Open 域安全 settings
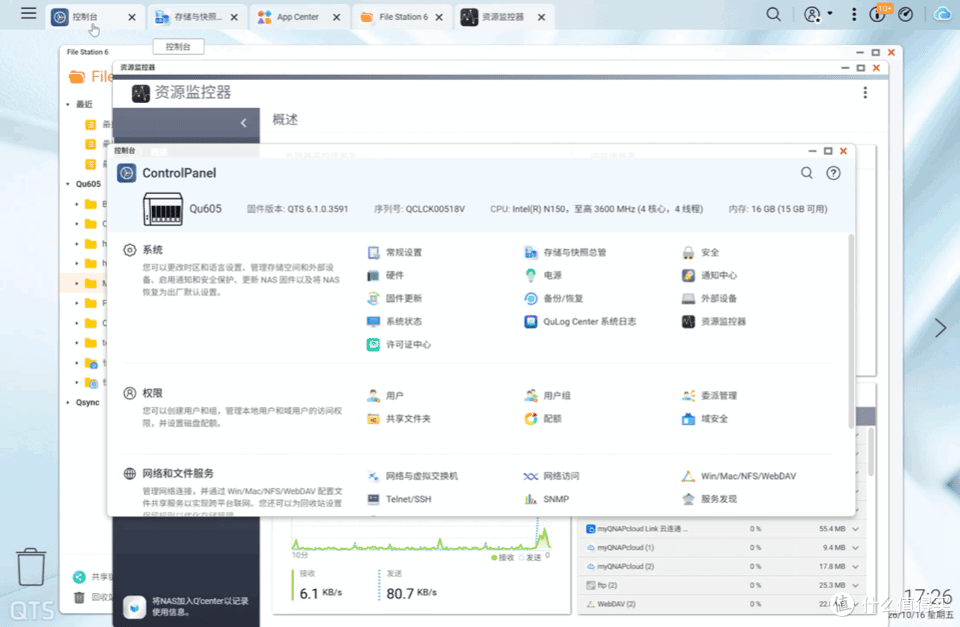960x627 pixels. click(x=705, y=419)
